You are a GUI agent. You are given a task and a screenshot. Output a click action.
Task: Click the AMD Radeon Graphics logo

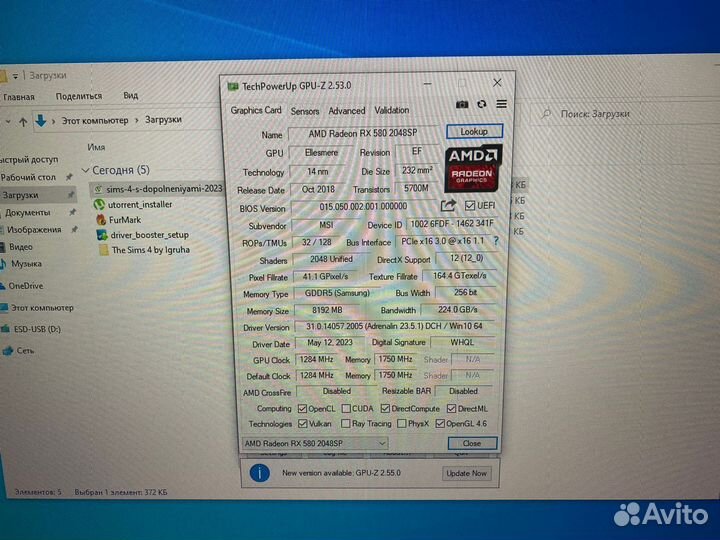tap(473, 168)
